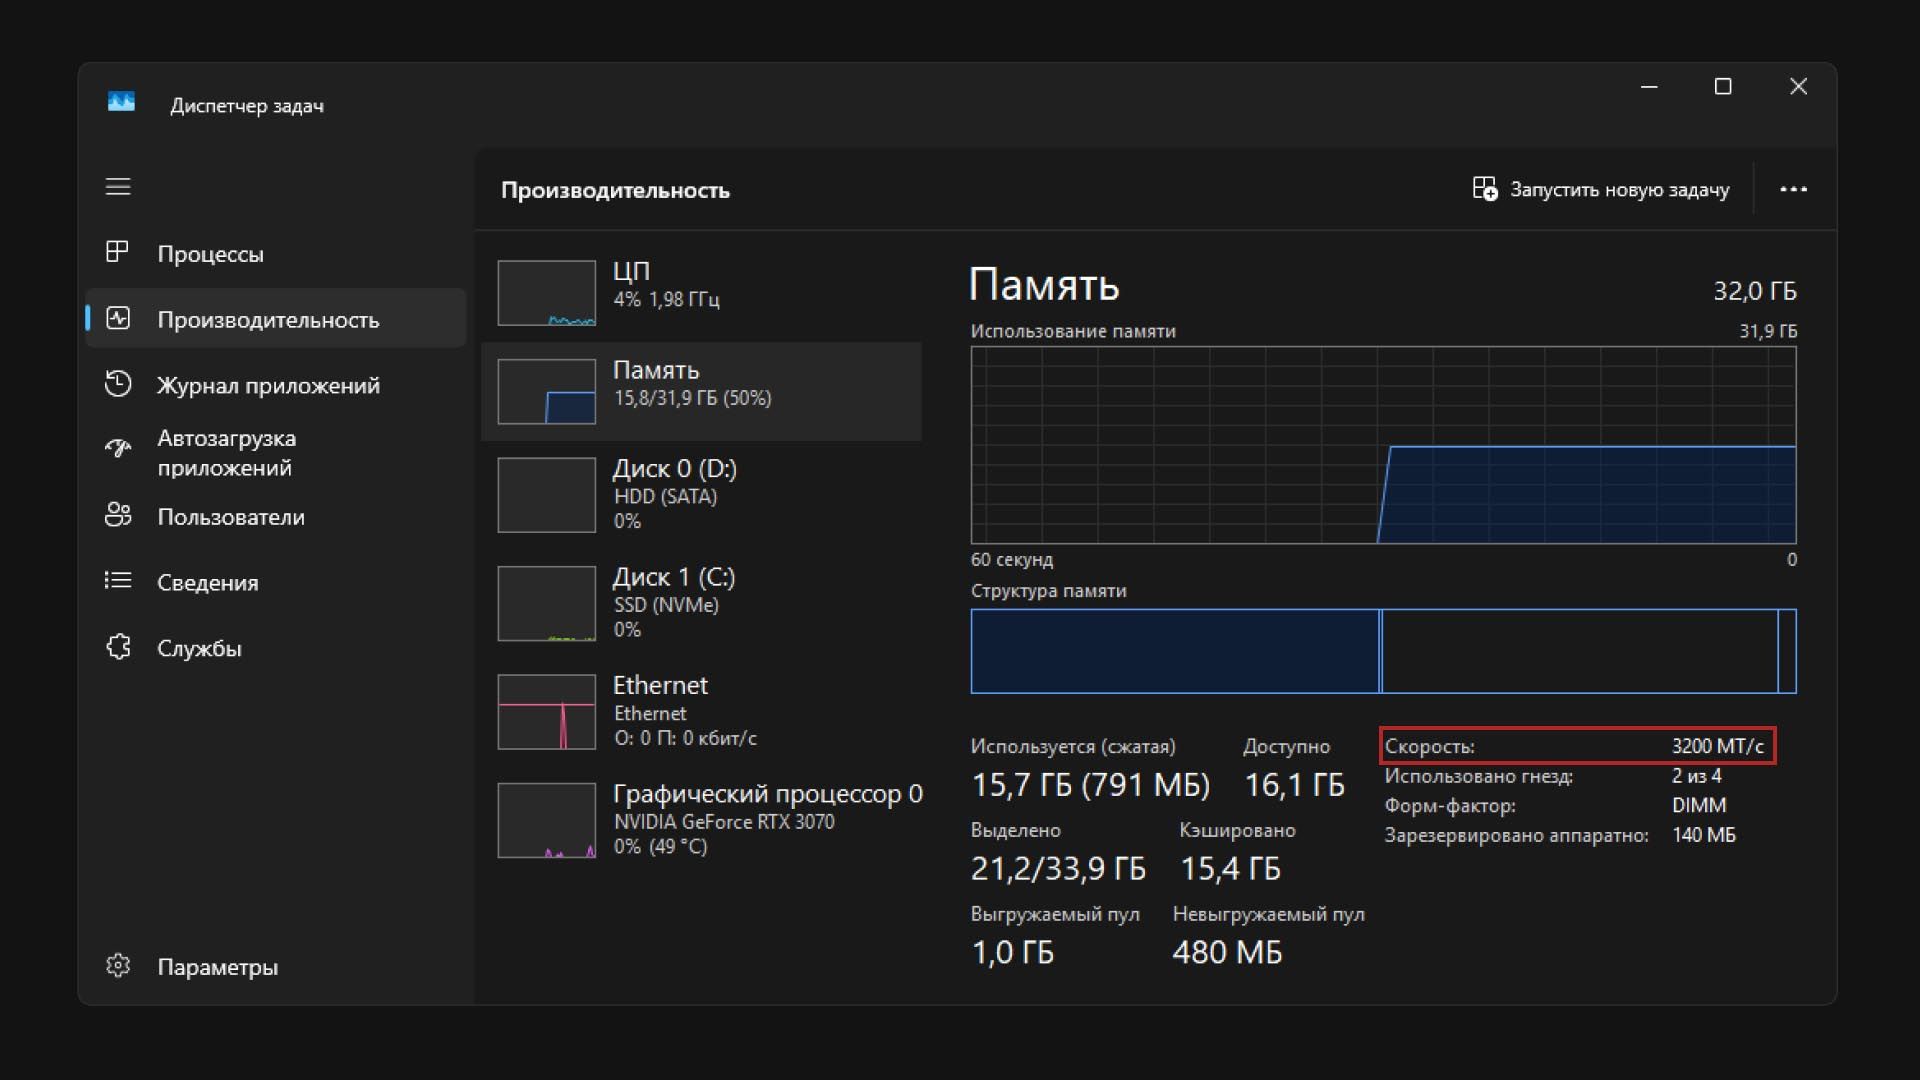The height and width of the screenshot is (1080, 1920).
Task: Click the Службы puzzle-piece icon
Action: coord(118,647)
